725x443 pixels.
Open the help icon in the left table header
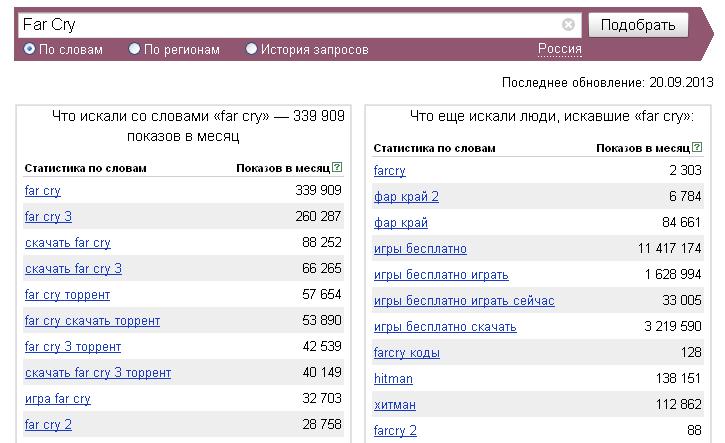(x=337, y=167)
